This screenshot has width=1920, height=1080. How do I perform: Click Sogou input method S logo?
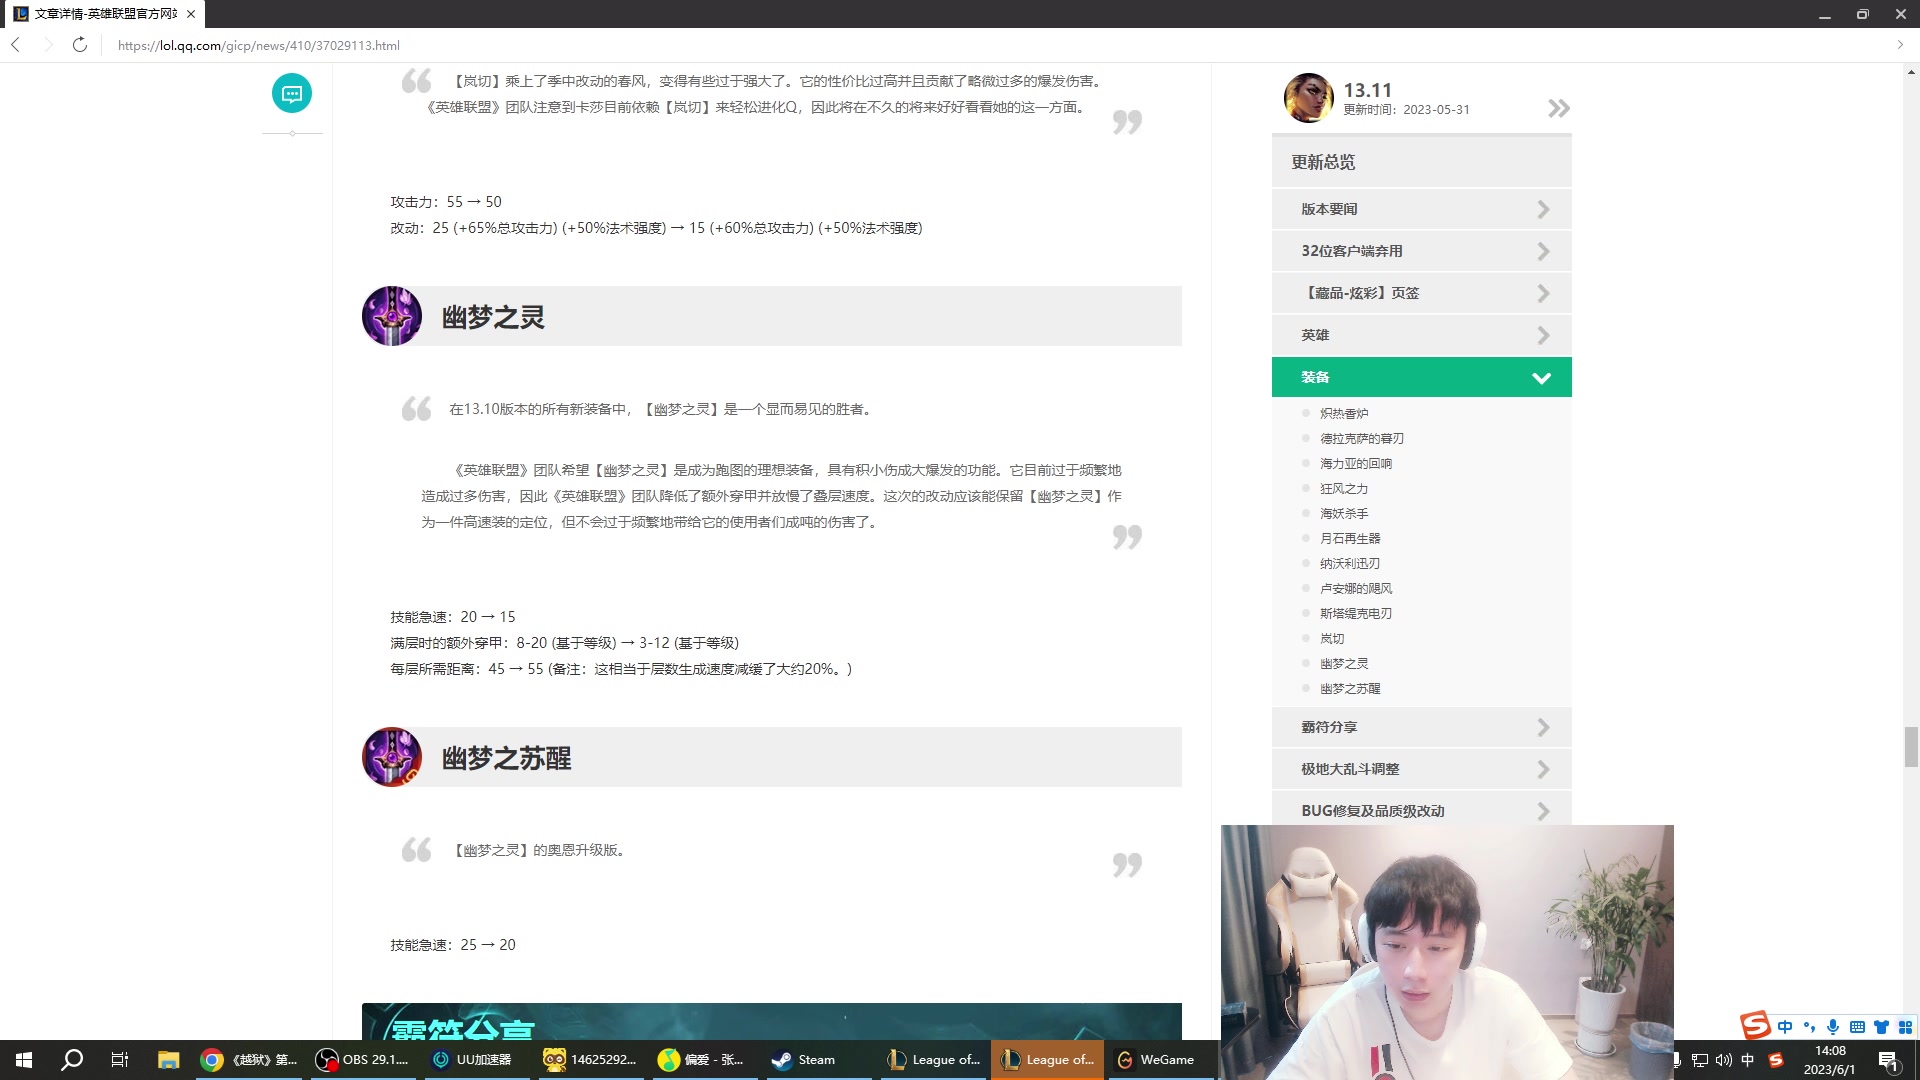coord(1755,1026)
